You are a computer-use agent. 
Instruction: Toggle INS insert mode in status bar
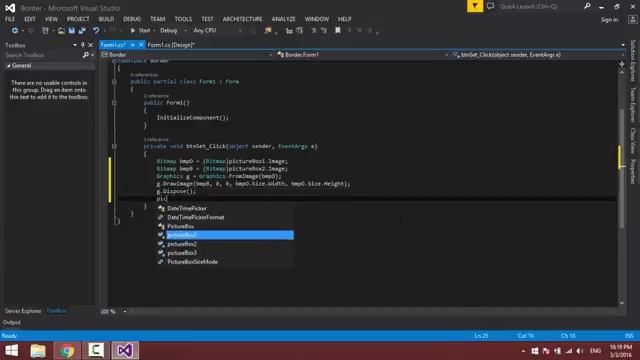tap(629, 336)
